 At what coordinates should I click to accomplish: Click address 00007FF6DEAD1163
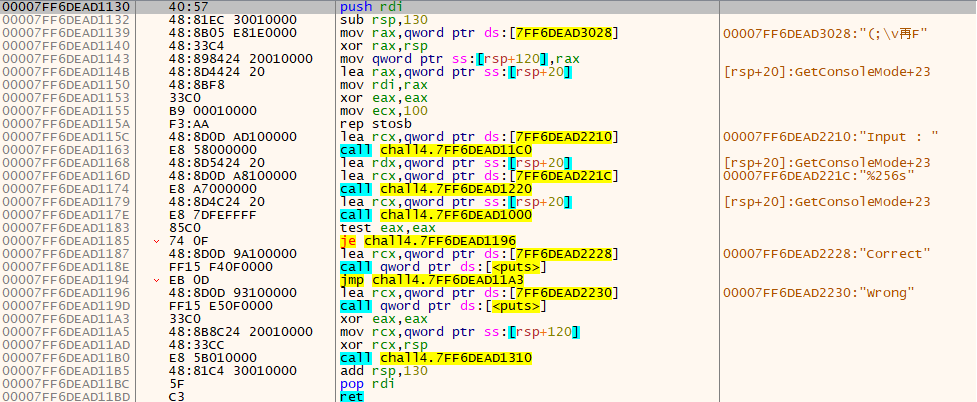66,150
